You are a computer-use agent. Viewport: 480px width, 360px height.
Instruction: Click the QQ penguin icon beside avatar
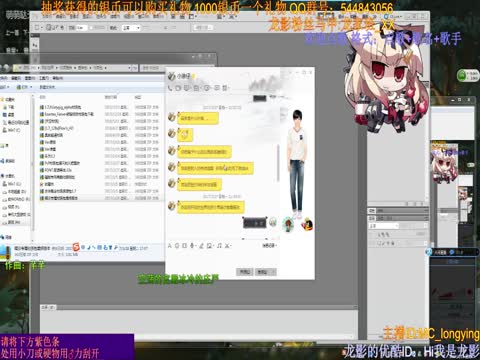(307, 225)
